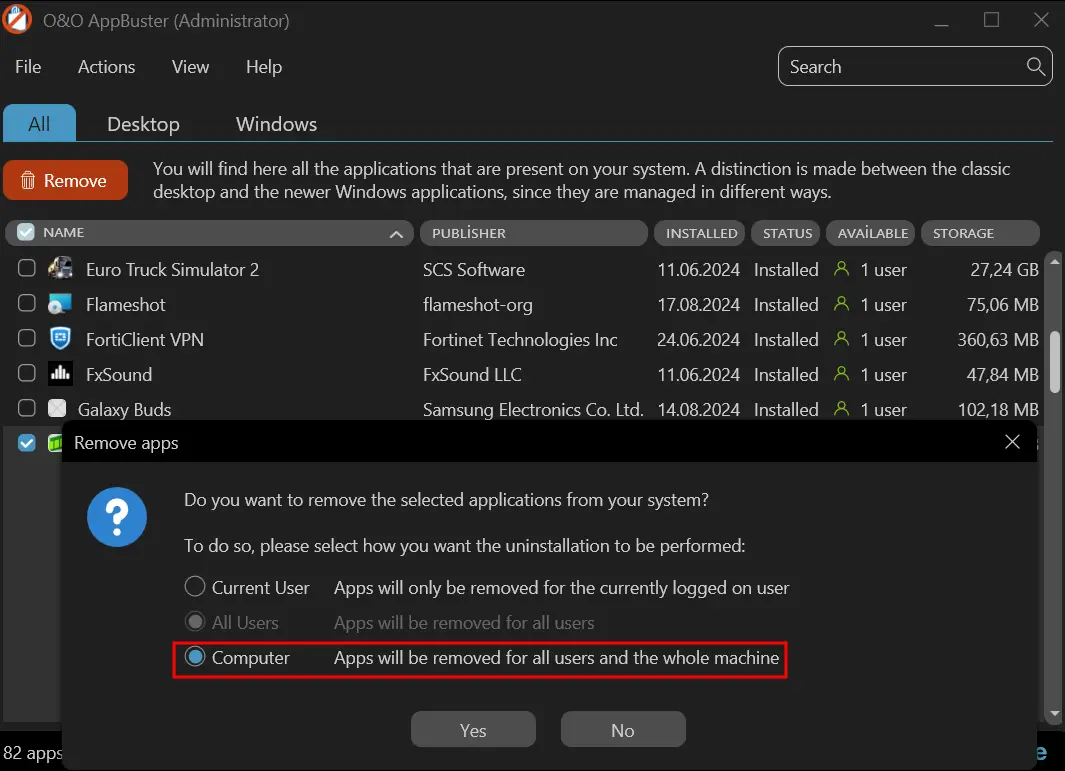Sort by the PUBLISHER column header
The image size is (1065, 771).
[533, 233]
